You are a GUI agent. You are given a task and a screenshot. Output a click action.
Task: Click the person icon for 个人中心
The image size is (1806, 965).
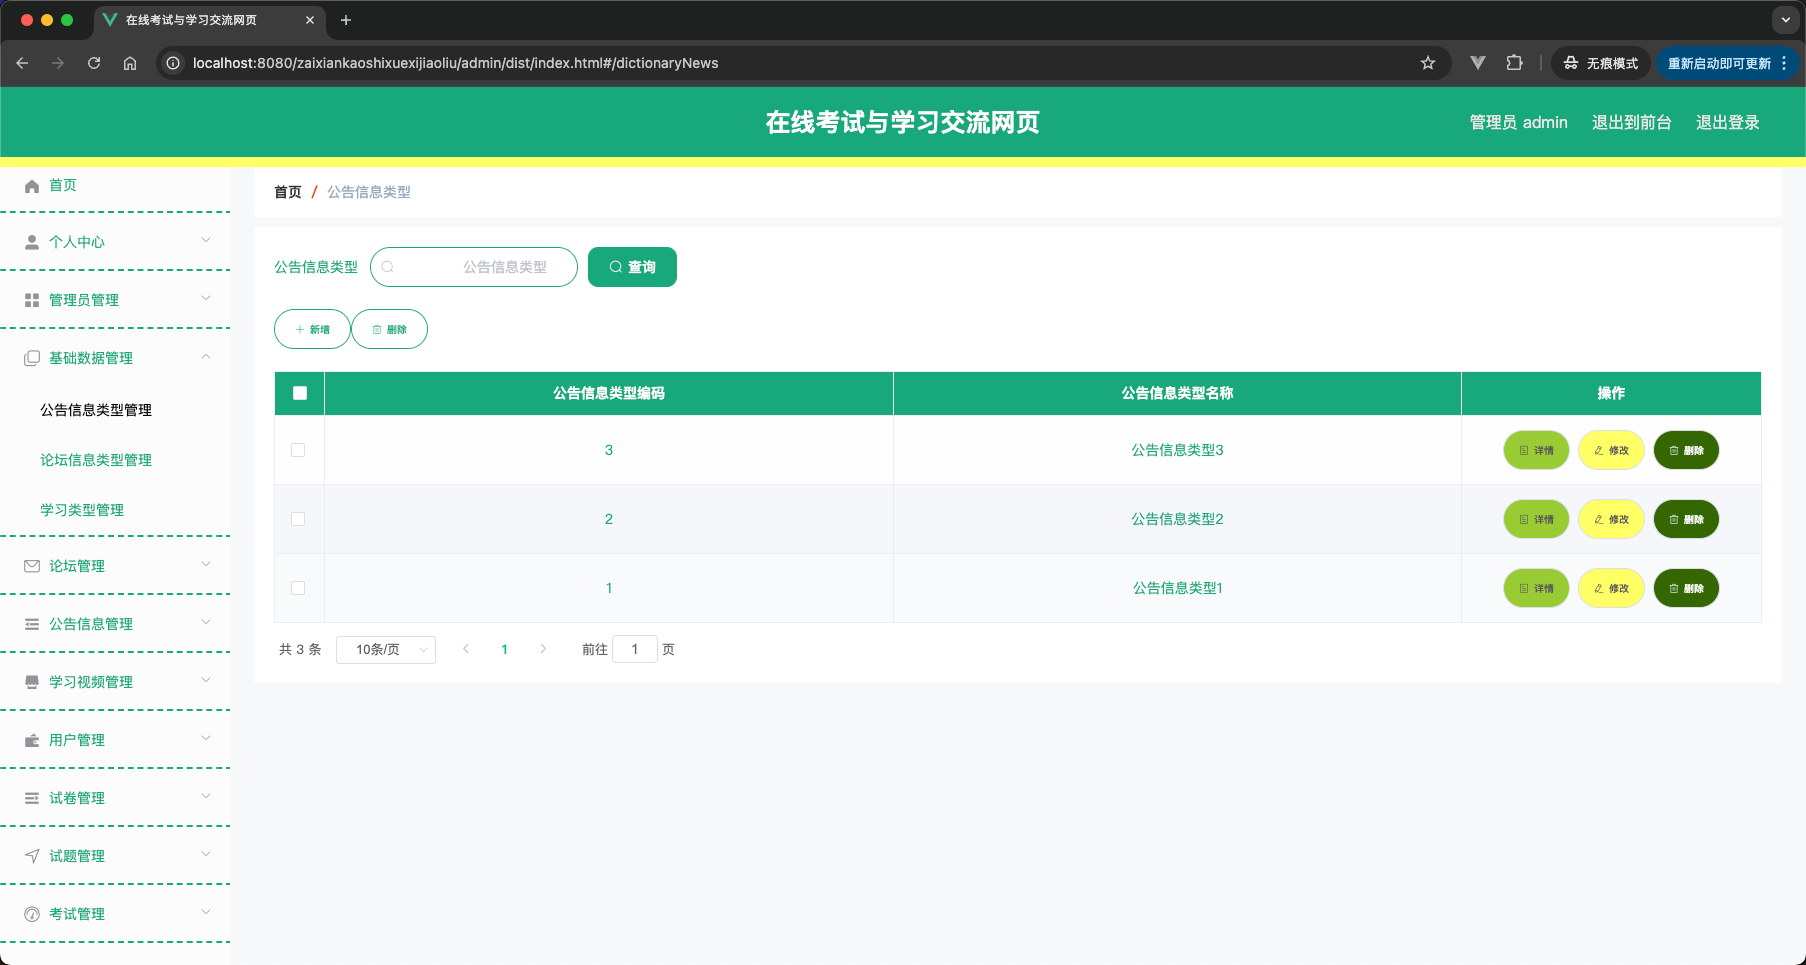[32, 242]
